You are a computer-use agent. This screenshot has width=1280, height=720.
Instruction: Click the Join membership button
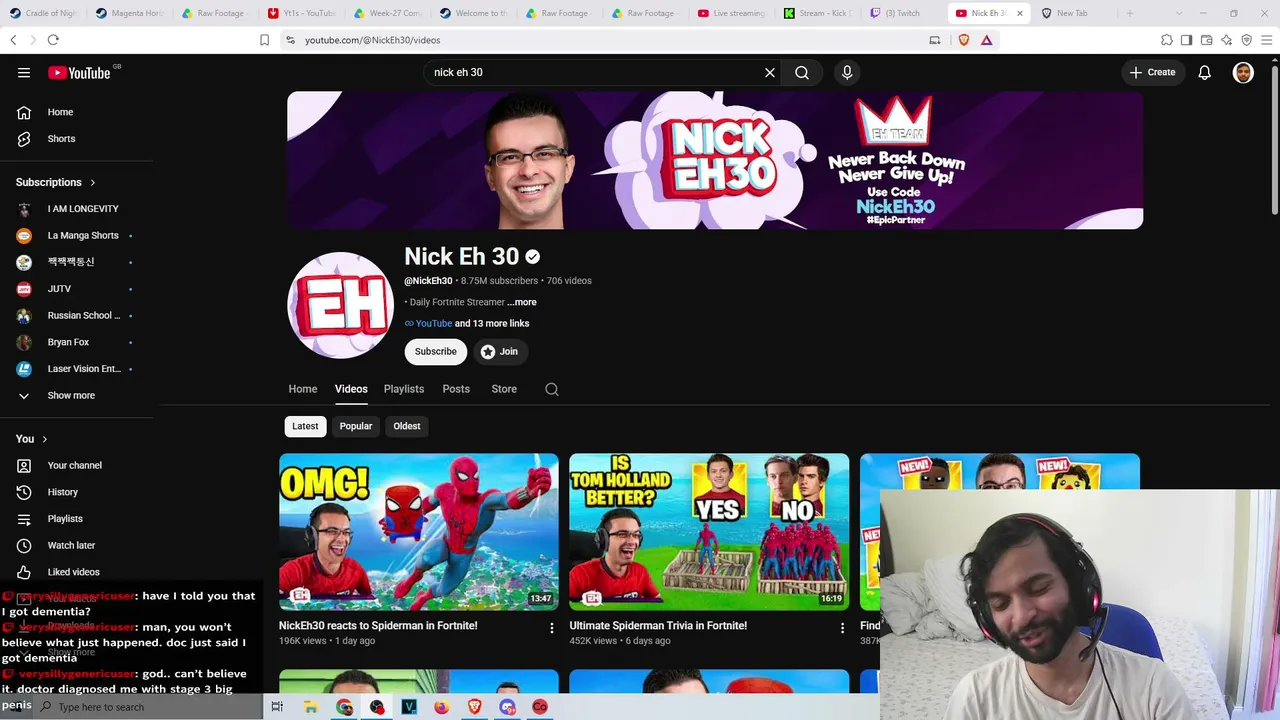pyautogui.click(x=499, y=351)
